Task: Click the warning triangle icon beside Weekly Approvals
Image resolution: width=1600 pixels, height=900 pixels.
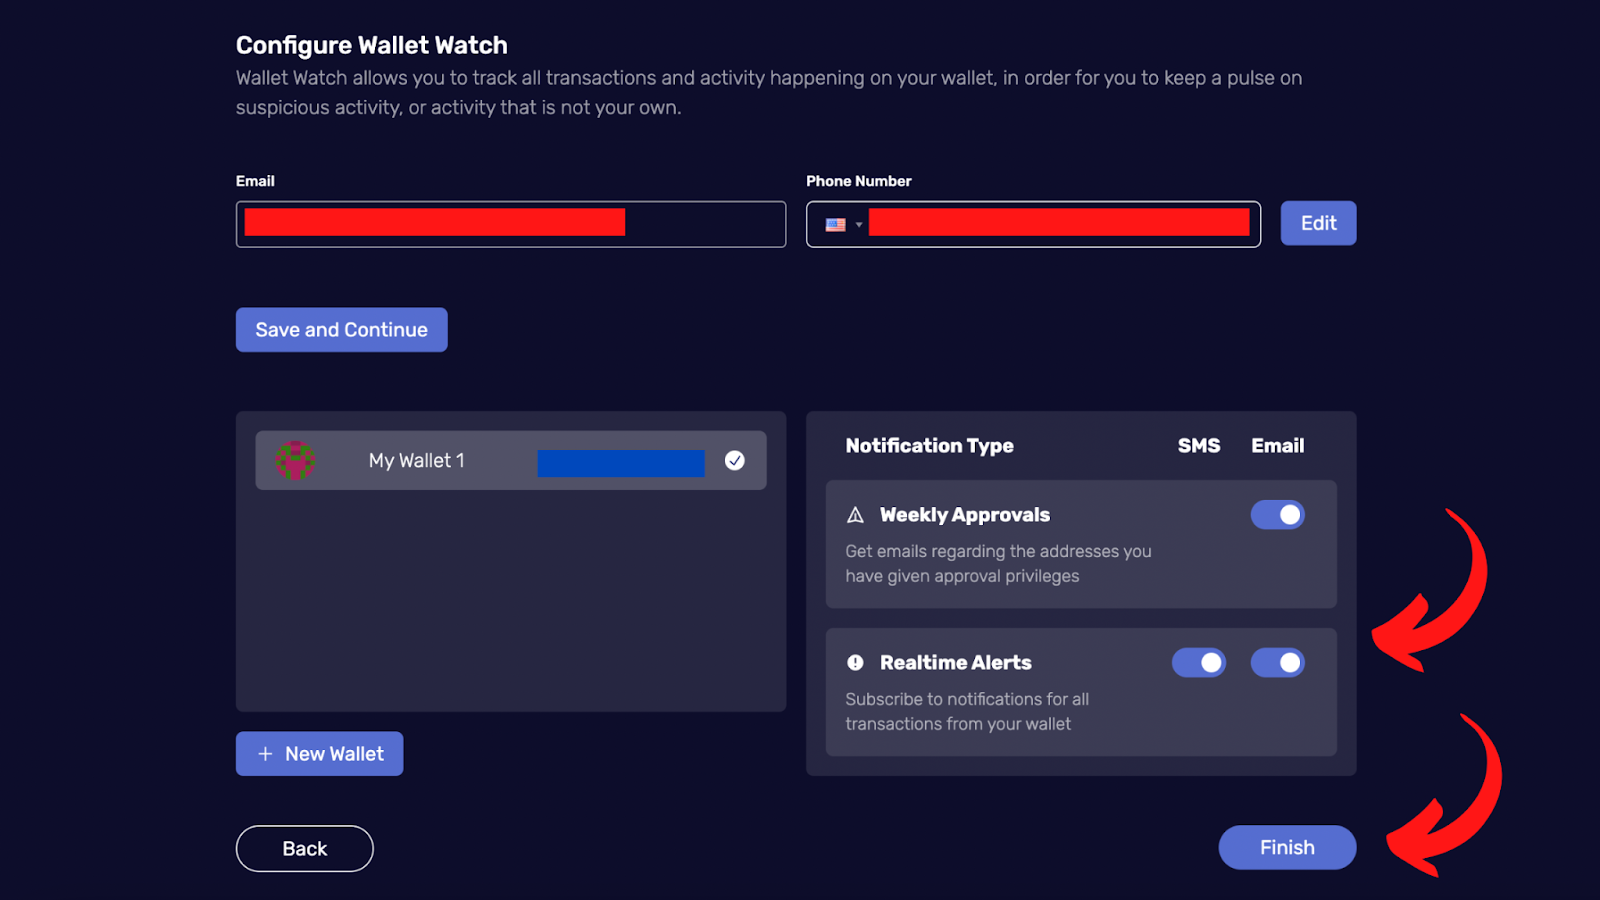Action: [x=855, y=515]
